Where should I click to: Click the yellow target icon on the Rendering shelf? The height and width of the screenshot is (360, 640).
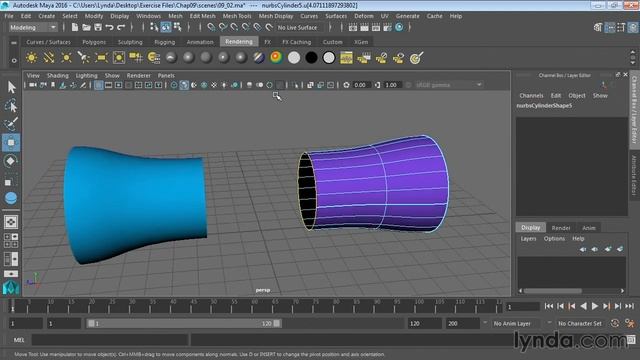[x=416, y=58]
